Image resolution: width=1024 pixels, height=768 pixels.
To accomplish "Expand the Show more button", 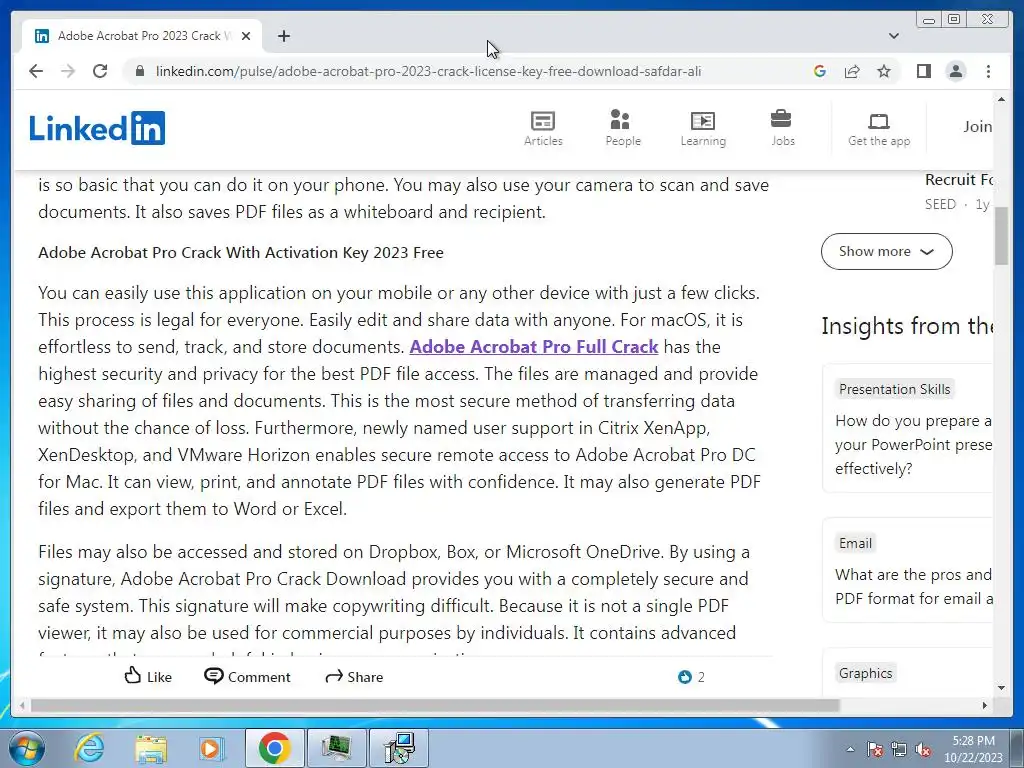I will pyautogui.click(x=886, y=251).
